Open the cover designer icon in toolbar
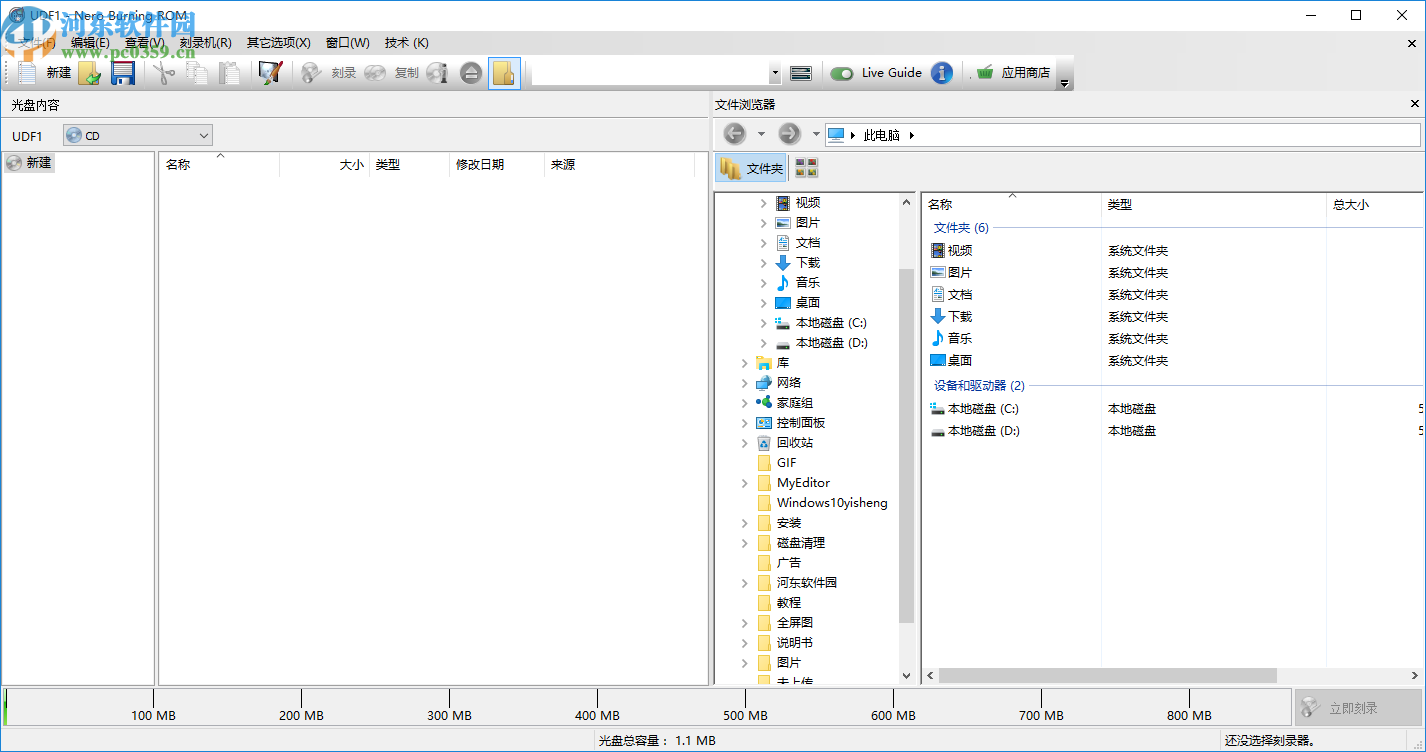 tap(270, 73)
